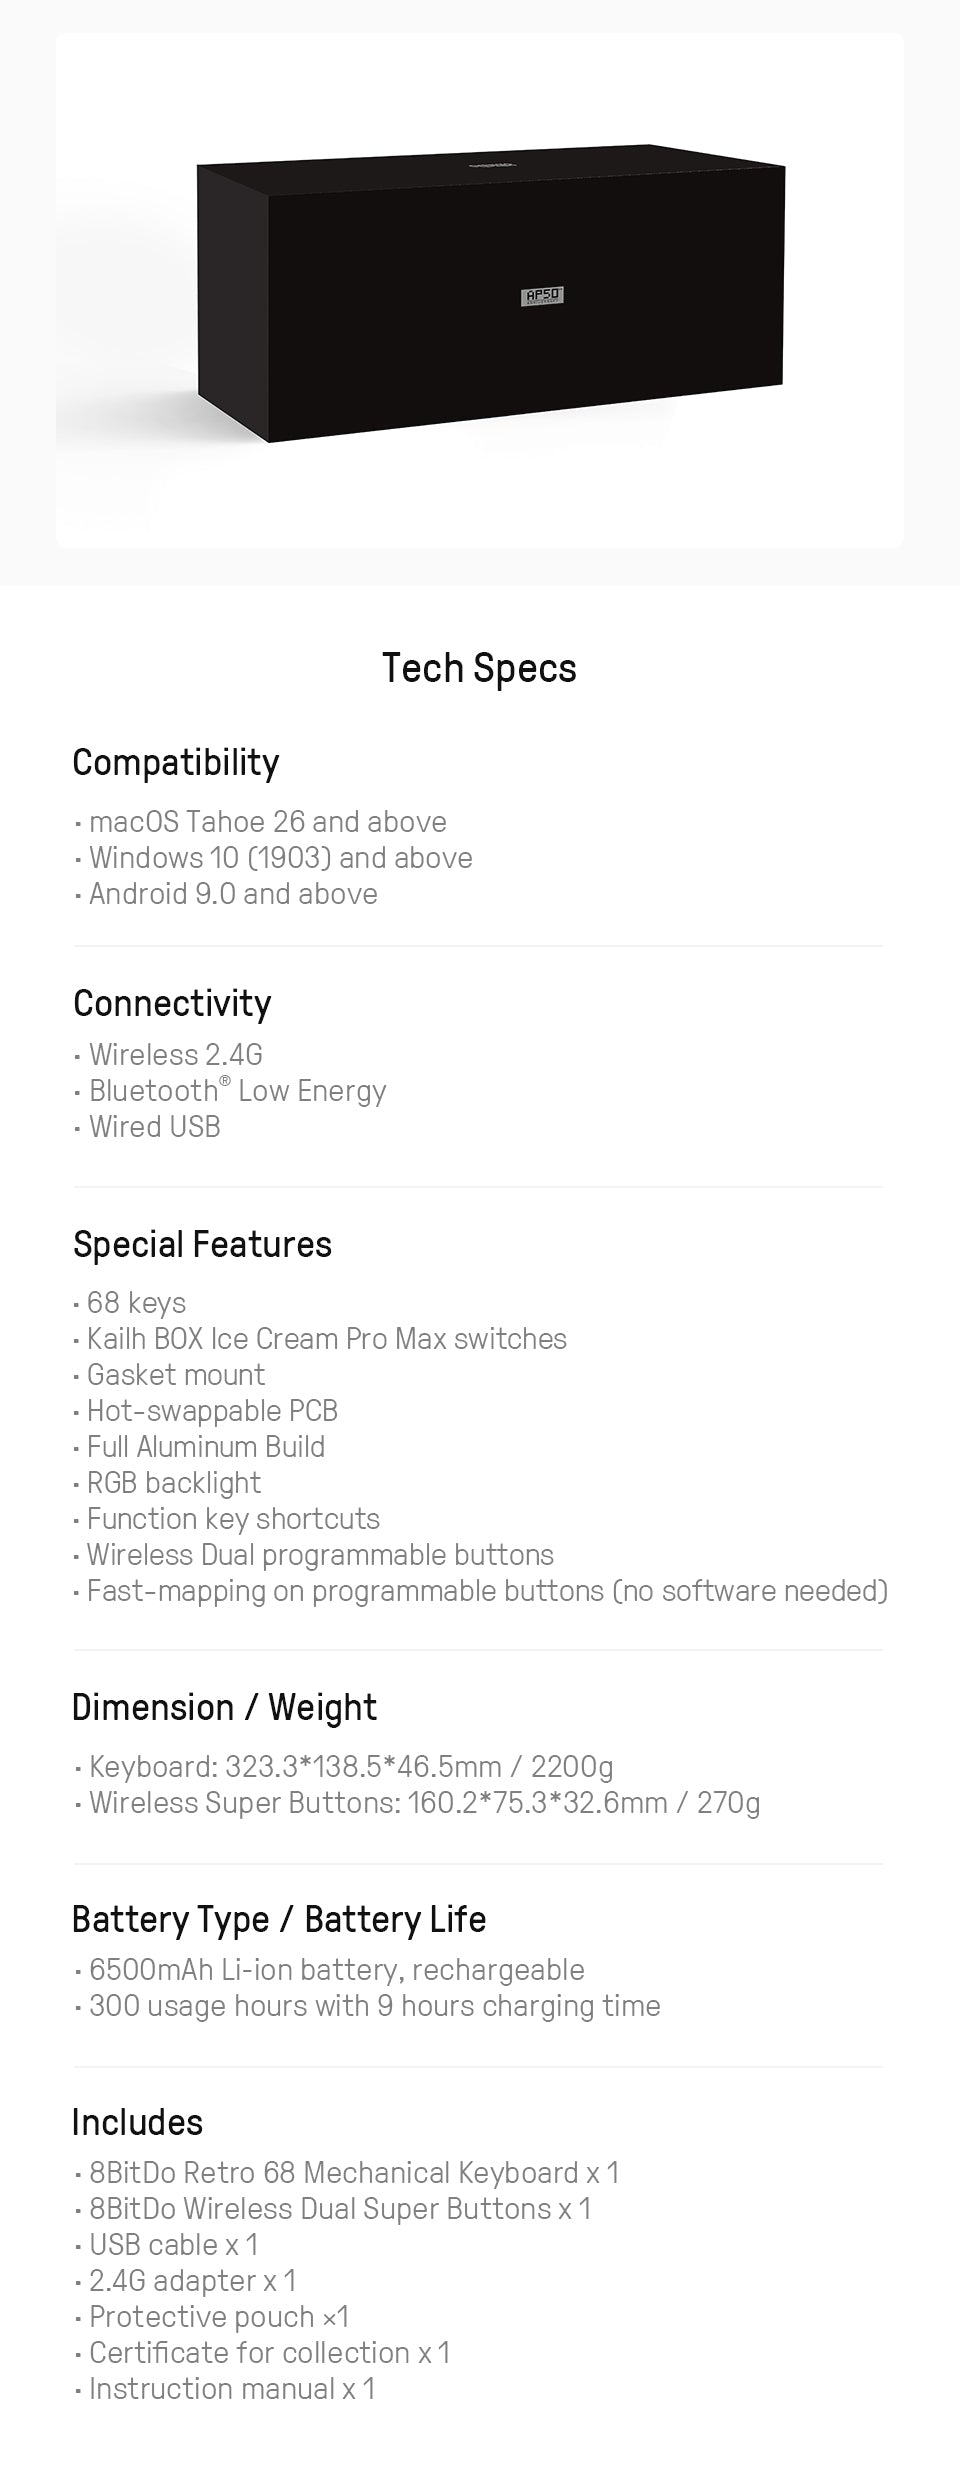This screenshot has height=2480, width=960.
Task: Click the Bluetooth Low Energy entry
Action: tap(237, 1091)
